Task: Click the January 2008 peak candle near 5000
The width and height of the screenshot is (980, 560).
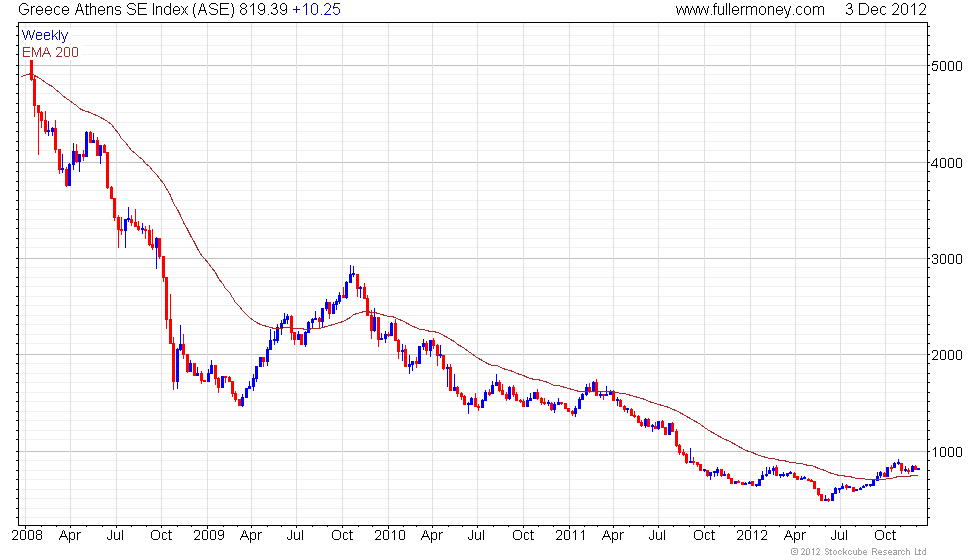Action: click(31, 70)
